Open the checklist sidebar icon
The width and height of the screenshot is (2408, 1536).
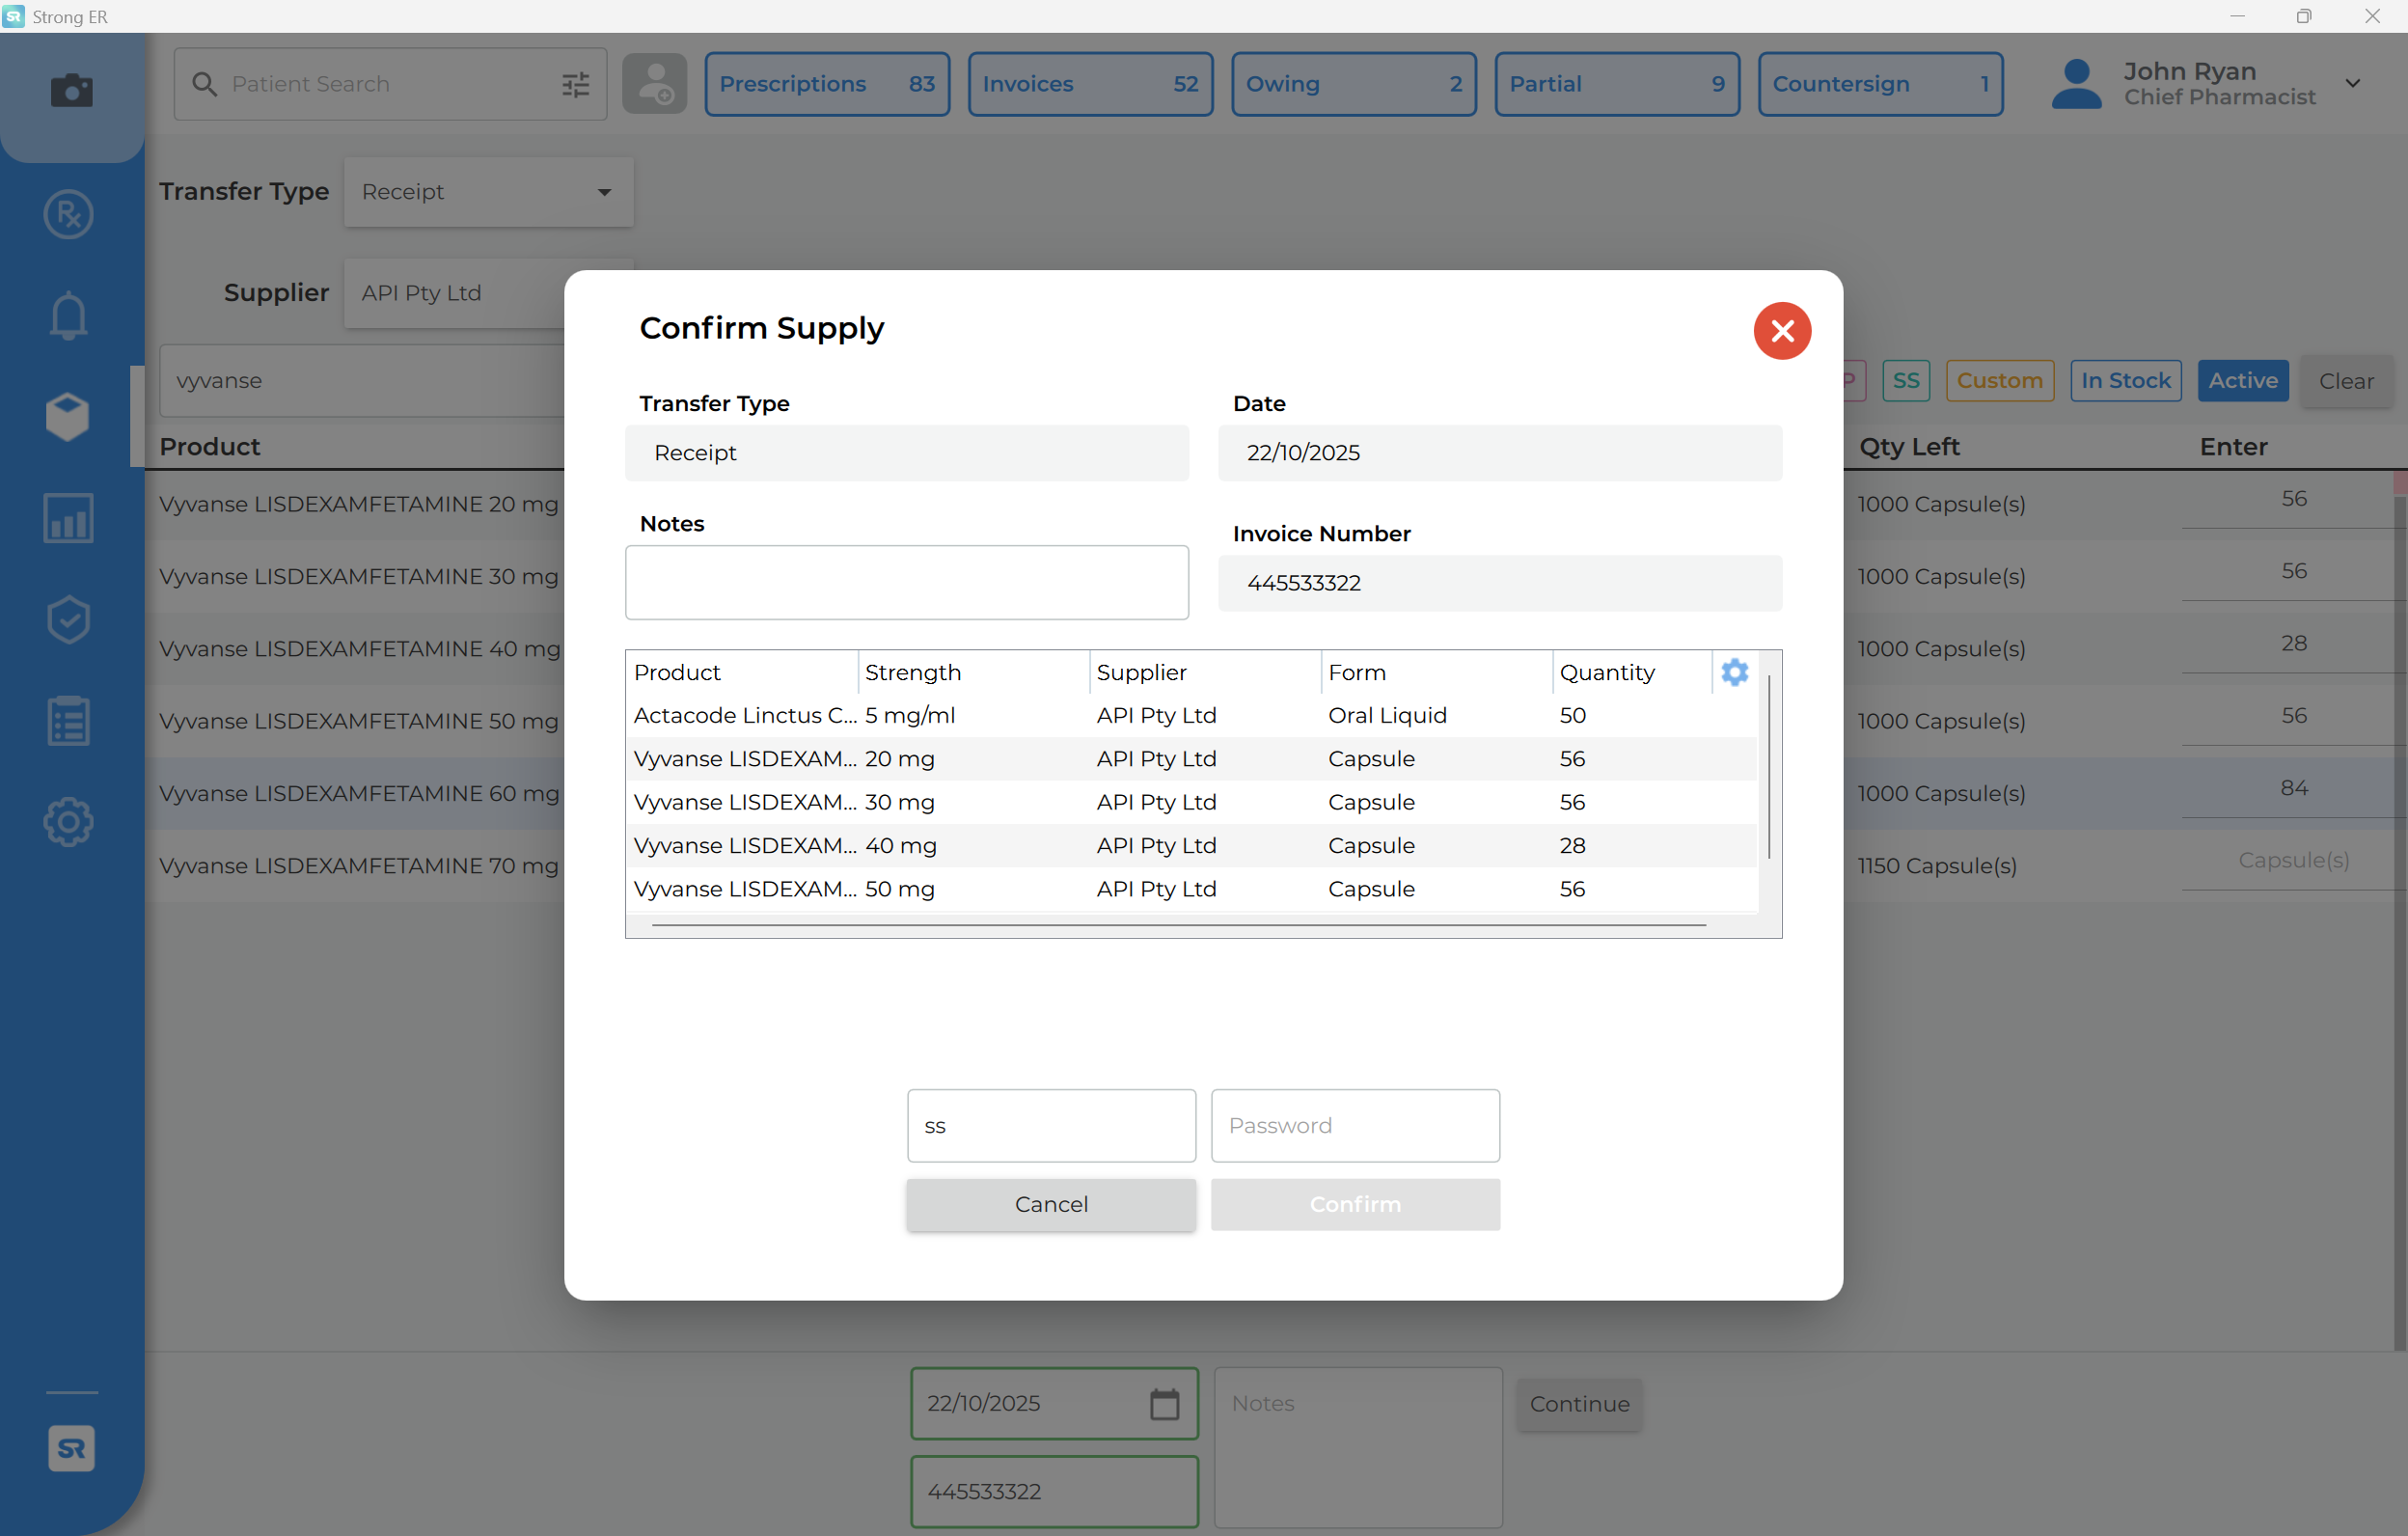[x=68, y=721]
